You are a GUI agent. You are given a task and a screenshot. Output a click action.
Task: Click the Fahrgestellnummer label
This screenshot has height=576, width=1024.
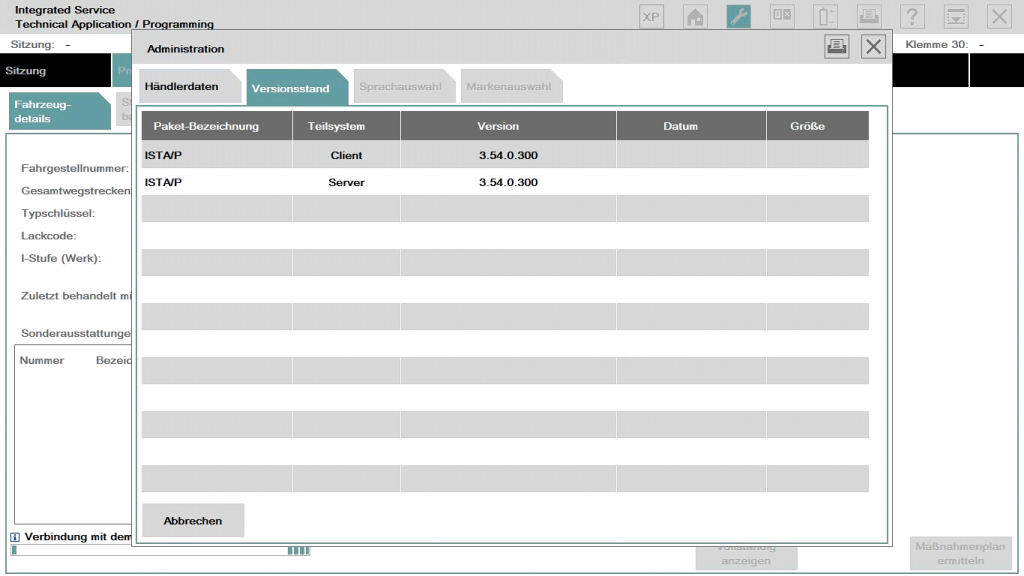pyautogui.click(x=74, y=168)
